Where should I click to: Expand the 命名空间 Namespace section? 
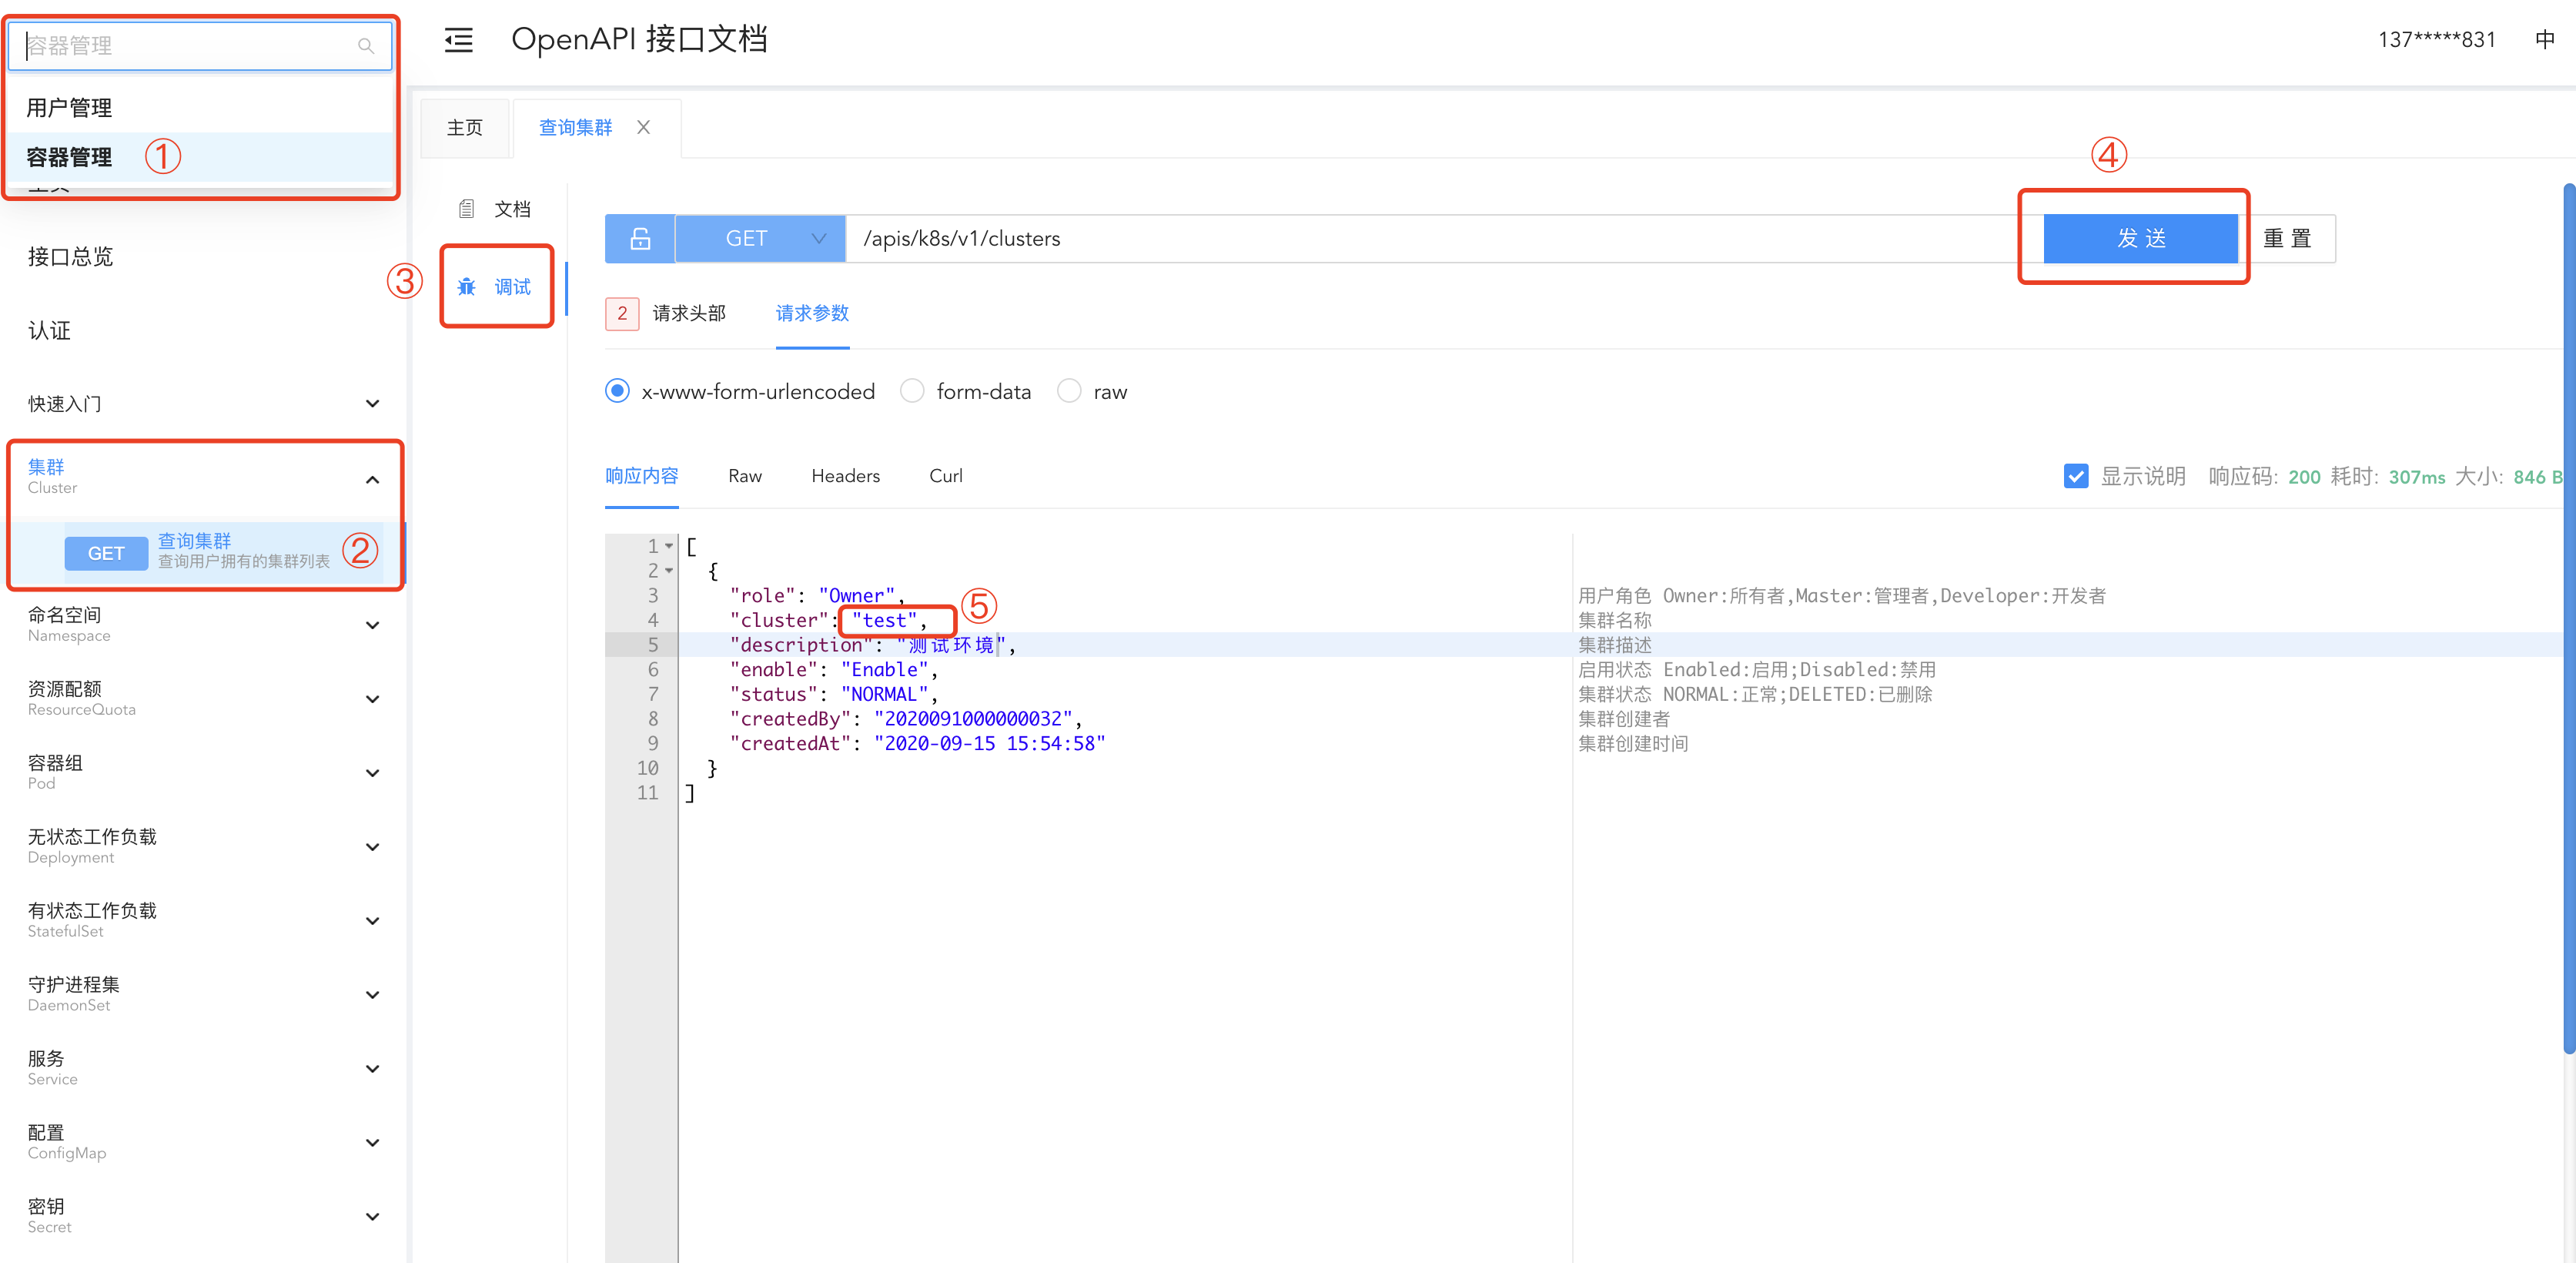(x=372, y=625)
